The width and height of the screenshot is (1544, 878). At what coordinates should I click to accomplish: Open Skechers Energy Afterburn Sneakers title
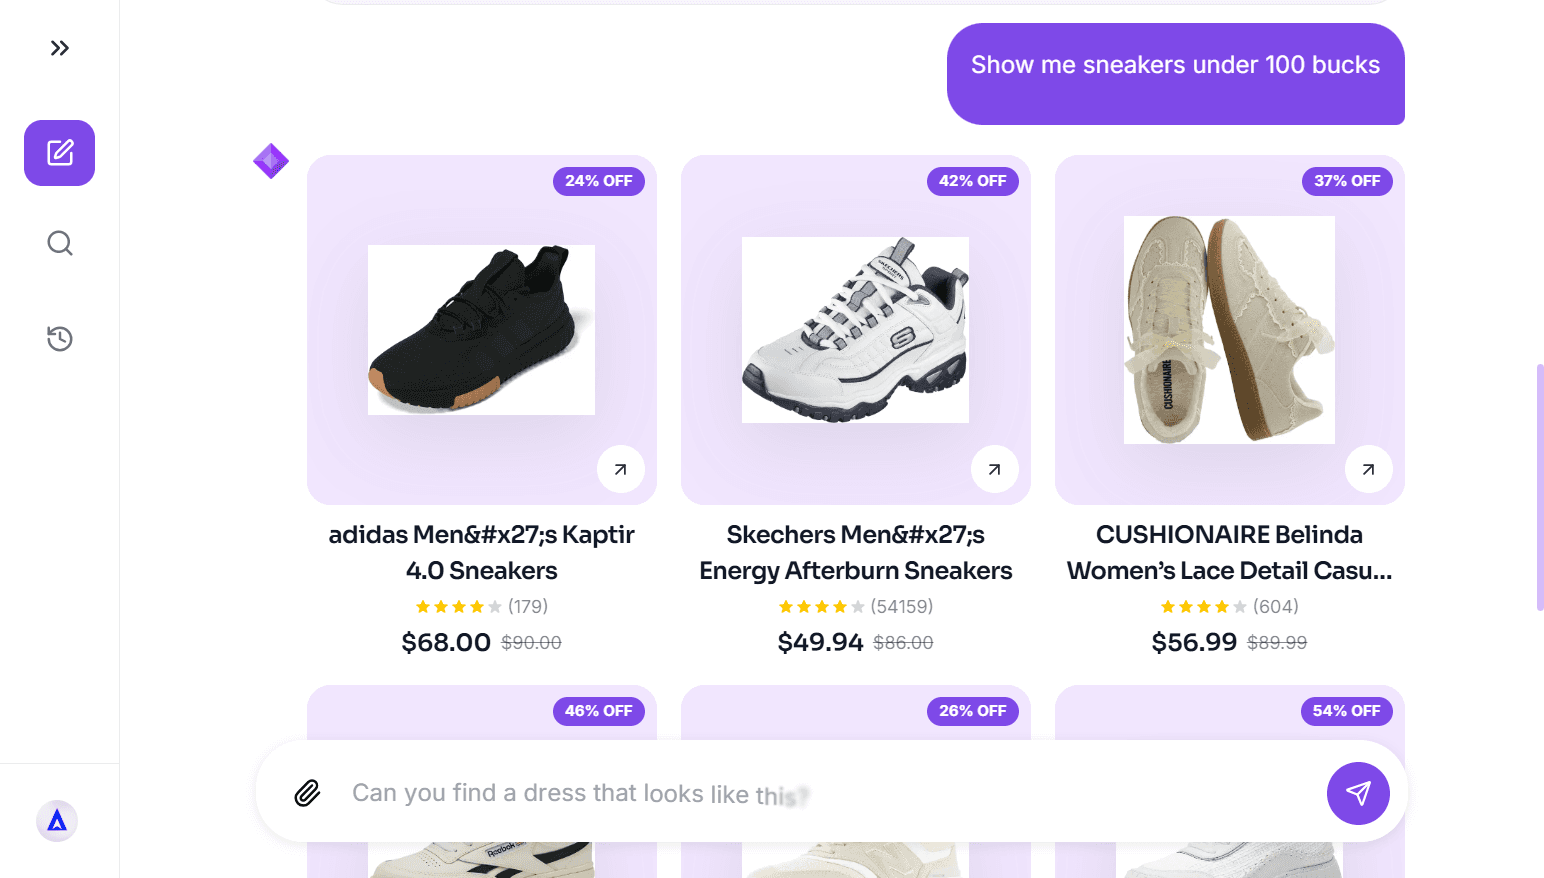point(855,552)
